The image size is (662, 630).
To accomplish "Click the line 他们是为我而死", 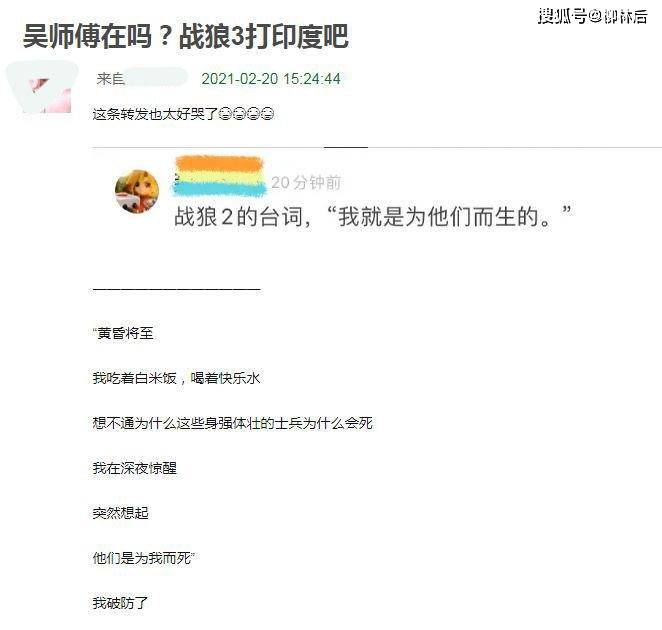I will click(144, 558).
